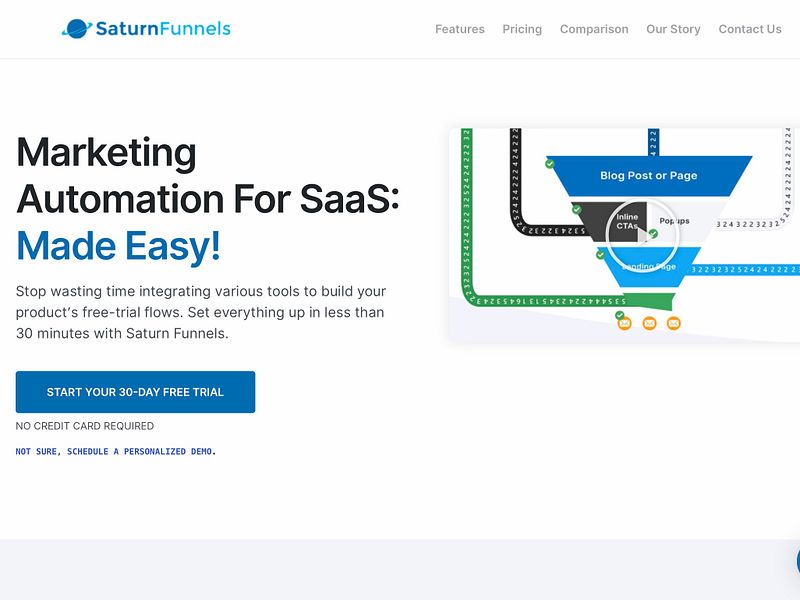Image resolution: width=800 pixels, height=600 pixels.
Task: Play the funnel demo video
Action: tap(643, 235)
